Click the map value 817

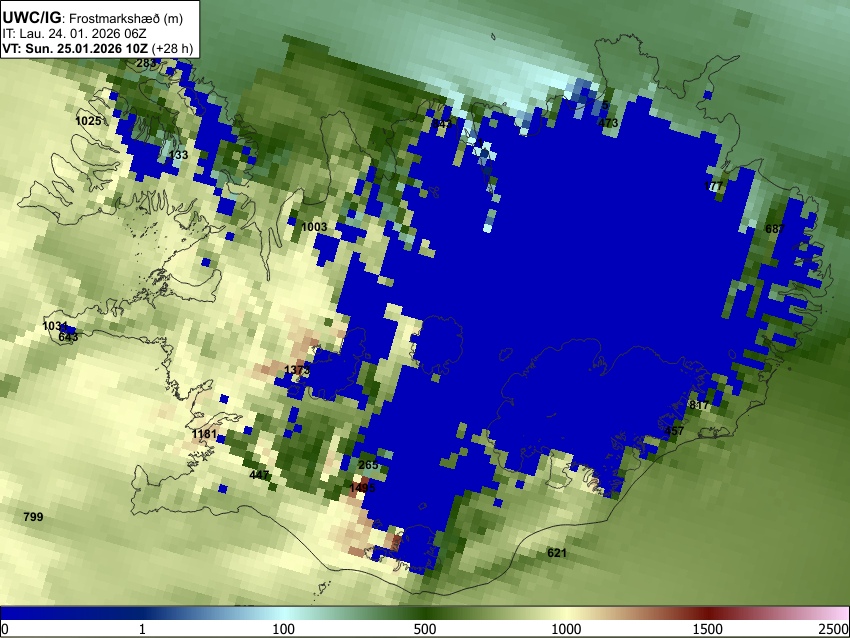pos(699,405)
